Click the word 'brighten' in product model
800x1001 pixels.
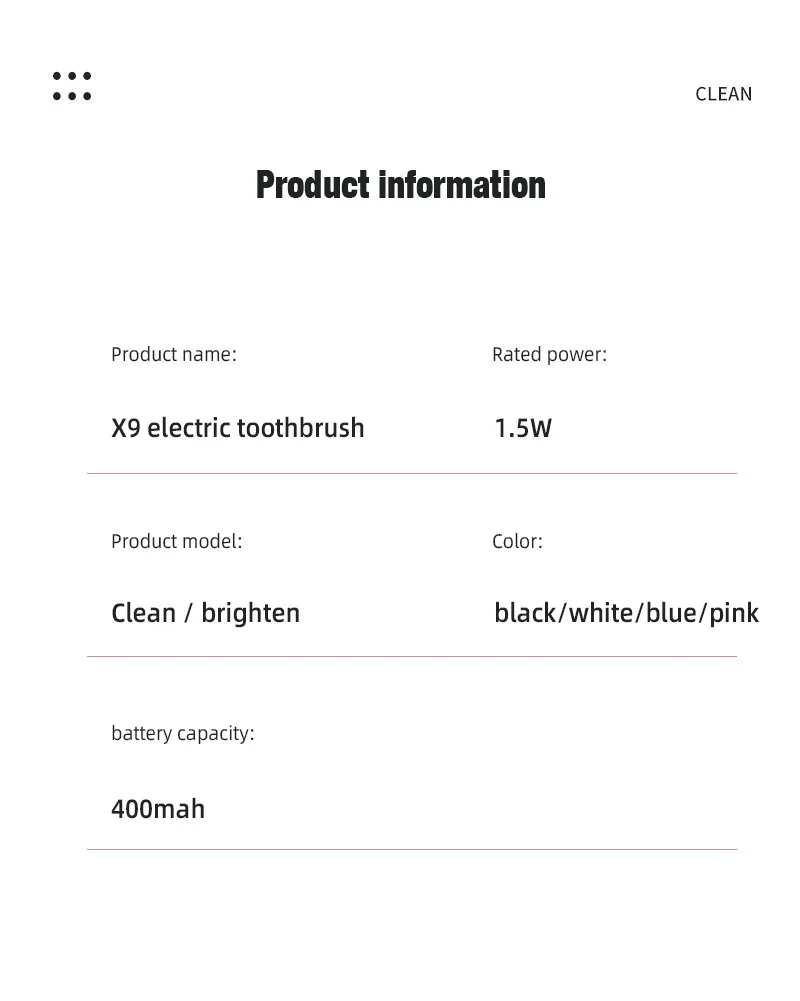[250, 613]
